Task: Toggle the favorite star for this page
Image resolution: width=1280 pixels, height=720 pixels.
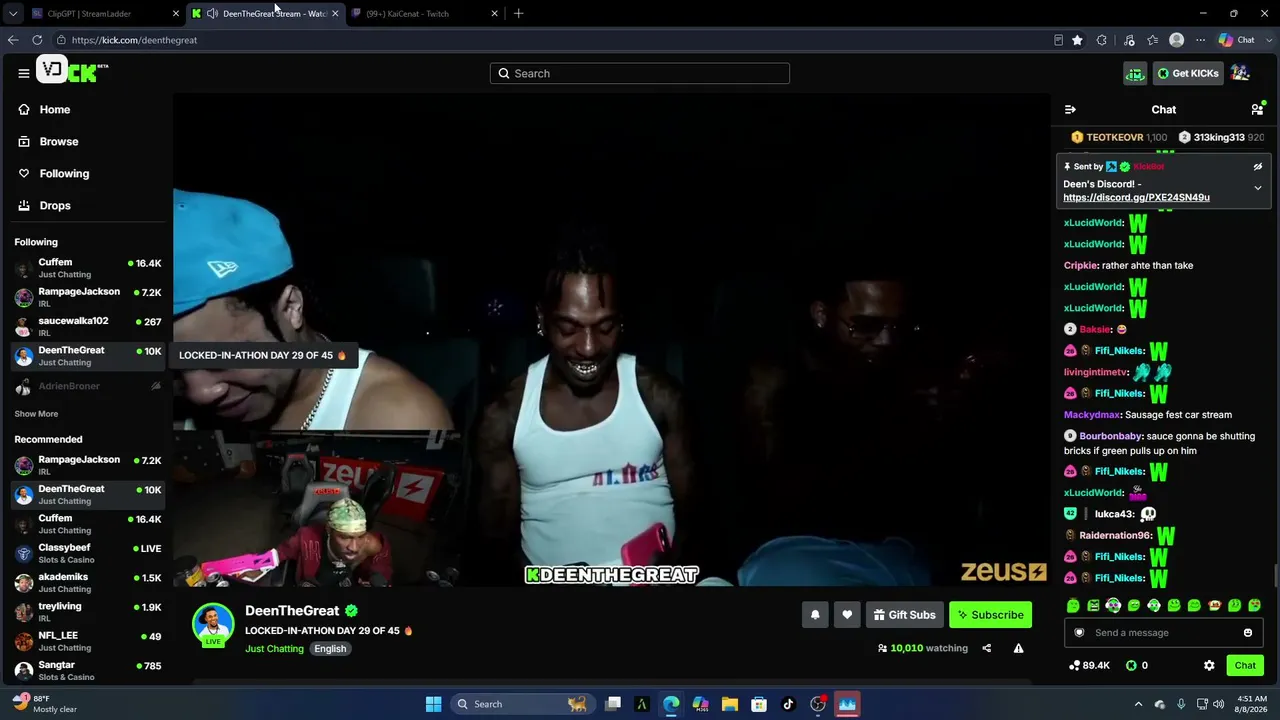Action: click(1077, 40)
